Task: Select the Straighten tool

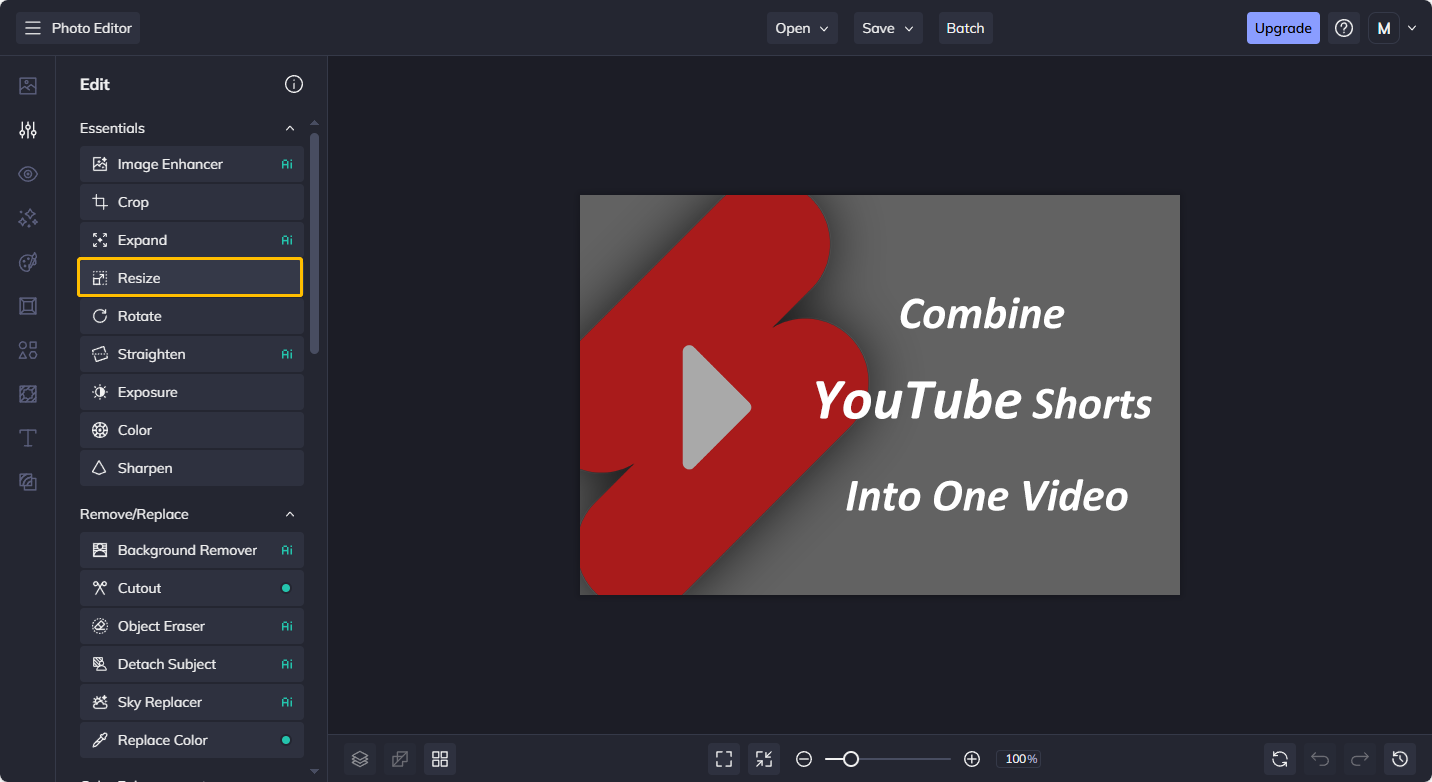Action: click(192, 354)
